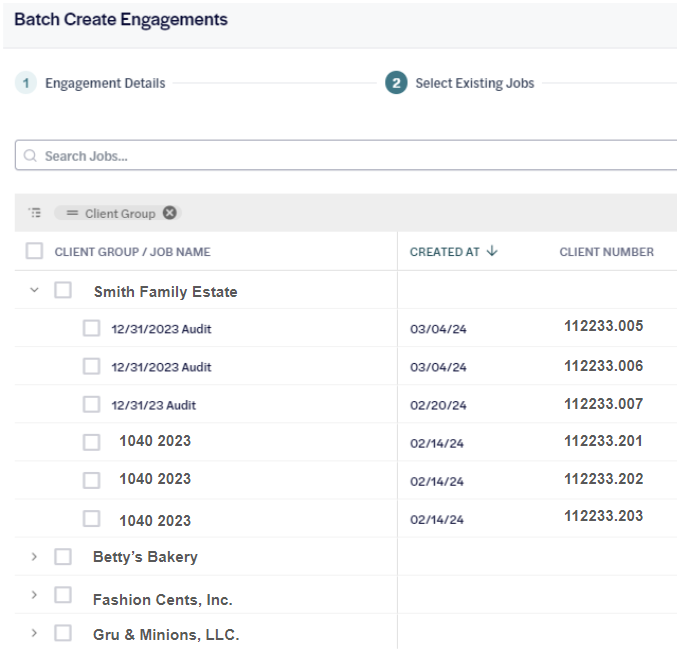This screenshot has height=649, width=677.
Task: Click the step 1 number circle
Action: [26, 83]
